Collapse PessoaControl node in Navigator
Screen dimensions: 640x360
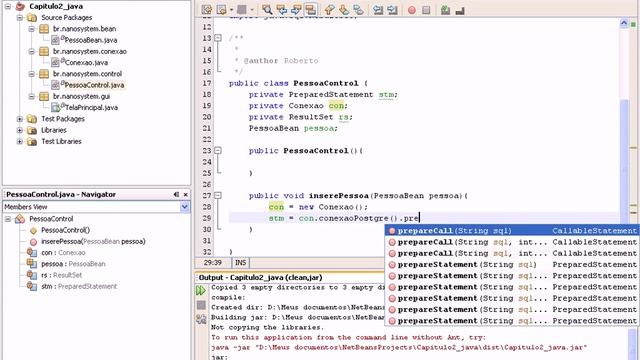(8, 219)
